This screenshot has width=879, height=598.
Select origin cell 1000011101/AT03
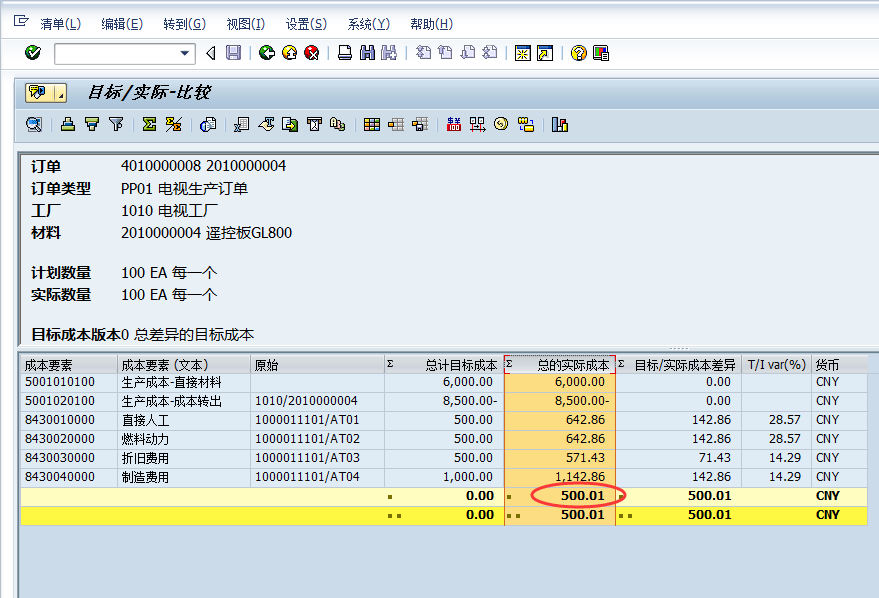coord(317,458)
